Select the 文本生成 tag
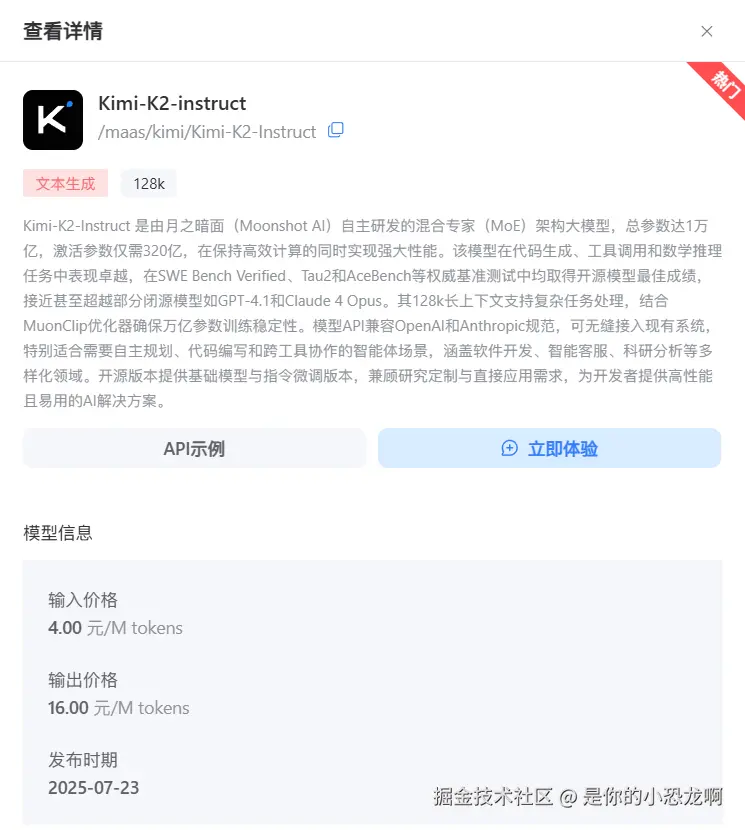 click(x=66, y=183)
